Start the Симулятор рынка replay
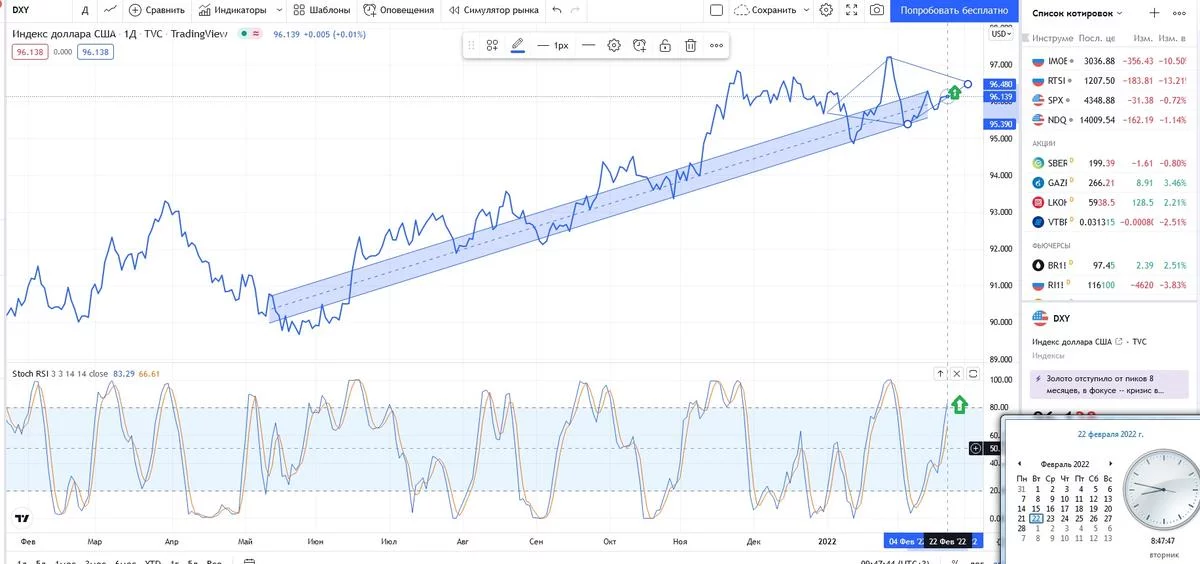 coord(492,10)
